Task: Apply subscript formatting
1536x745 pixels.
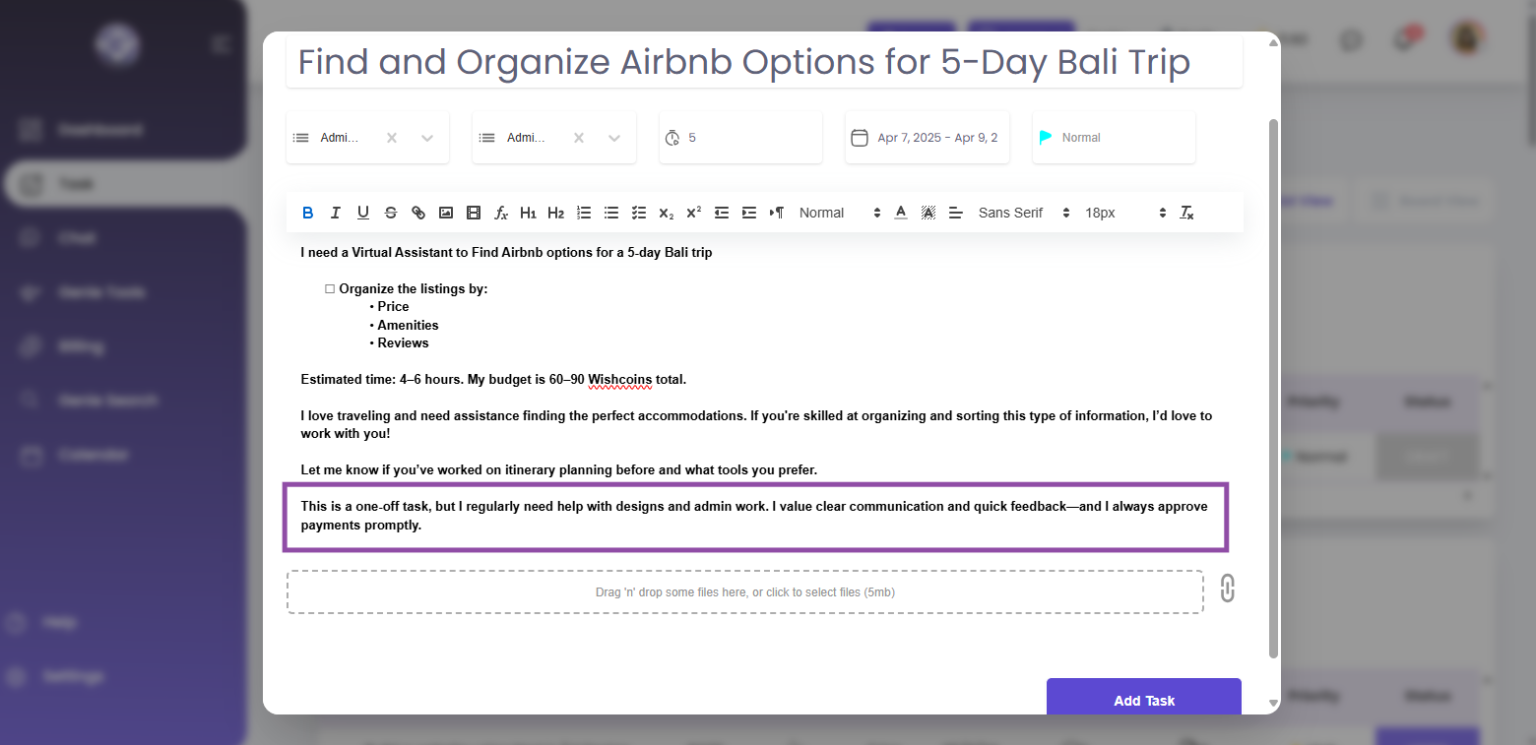Action: (x=666, y=213)
